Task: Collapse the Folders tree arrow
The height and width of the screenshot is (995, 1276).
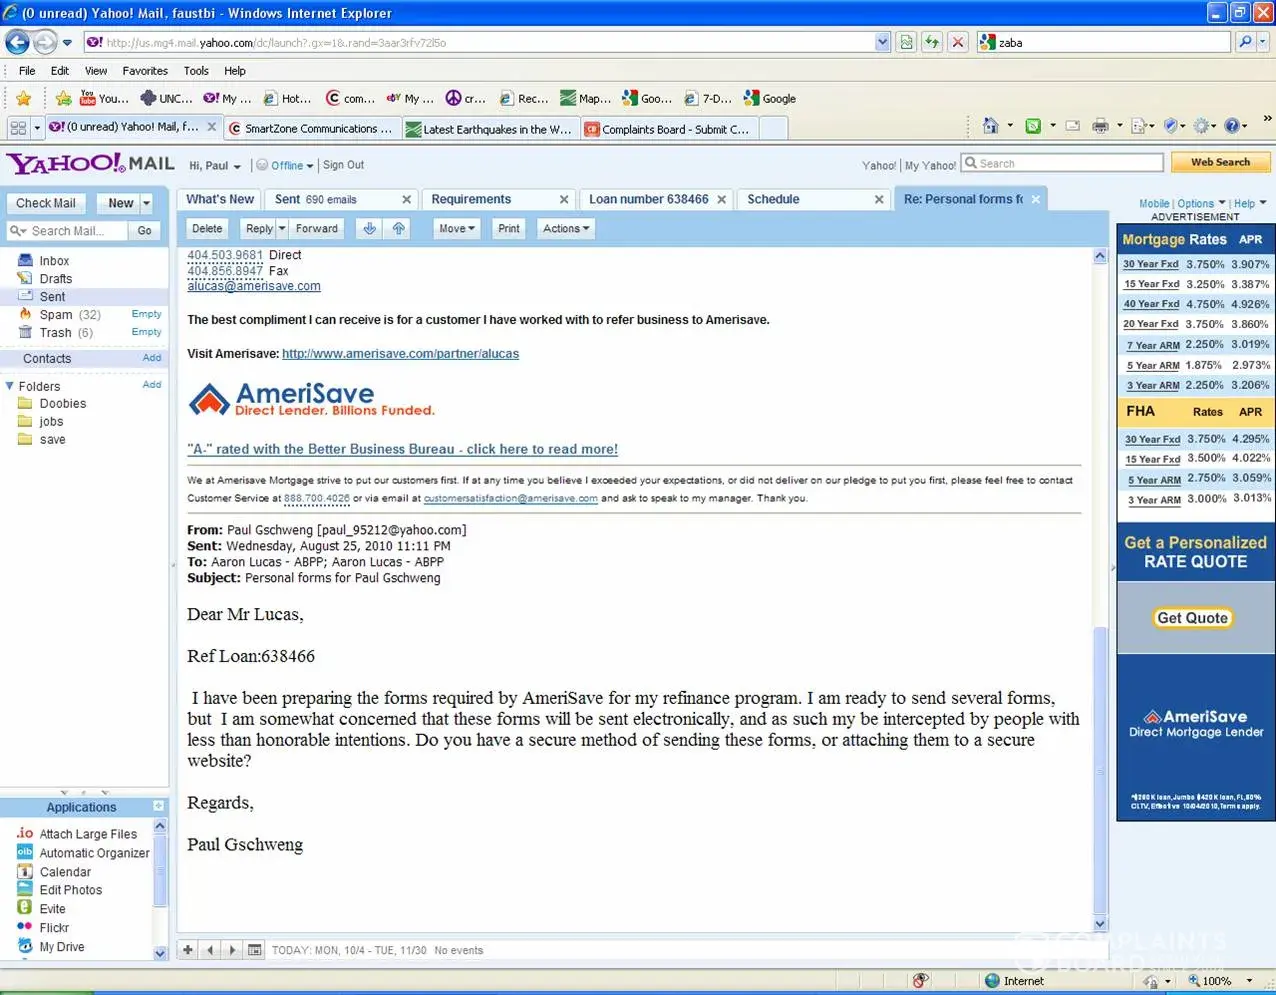Action: (x=10, y=386)
